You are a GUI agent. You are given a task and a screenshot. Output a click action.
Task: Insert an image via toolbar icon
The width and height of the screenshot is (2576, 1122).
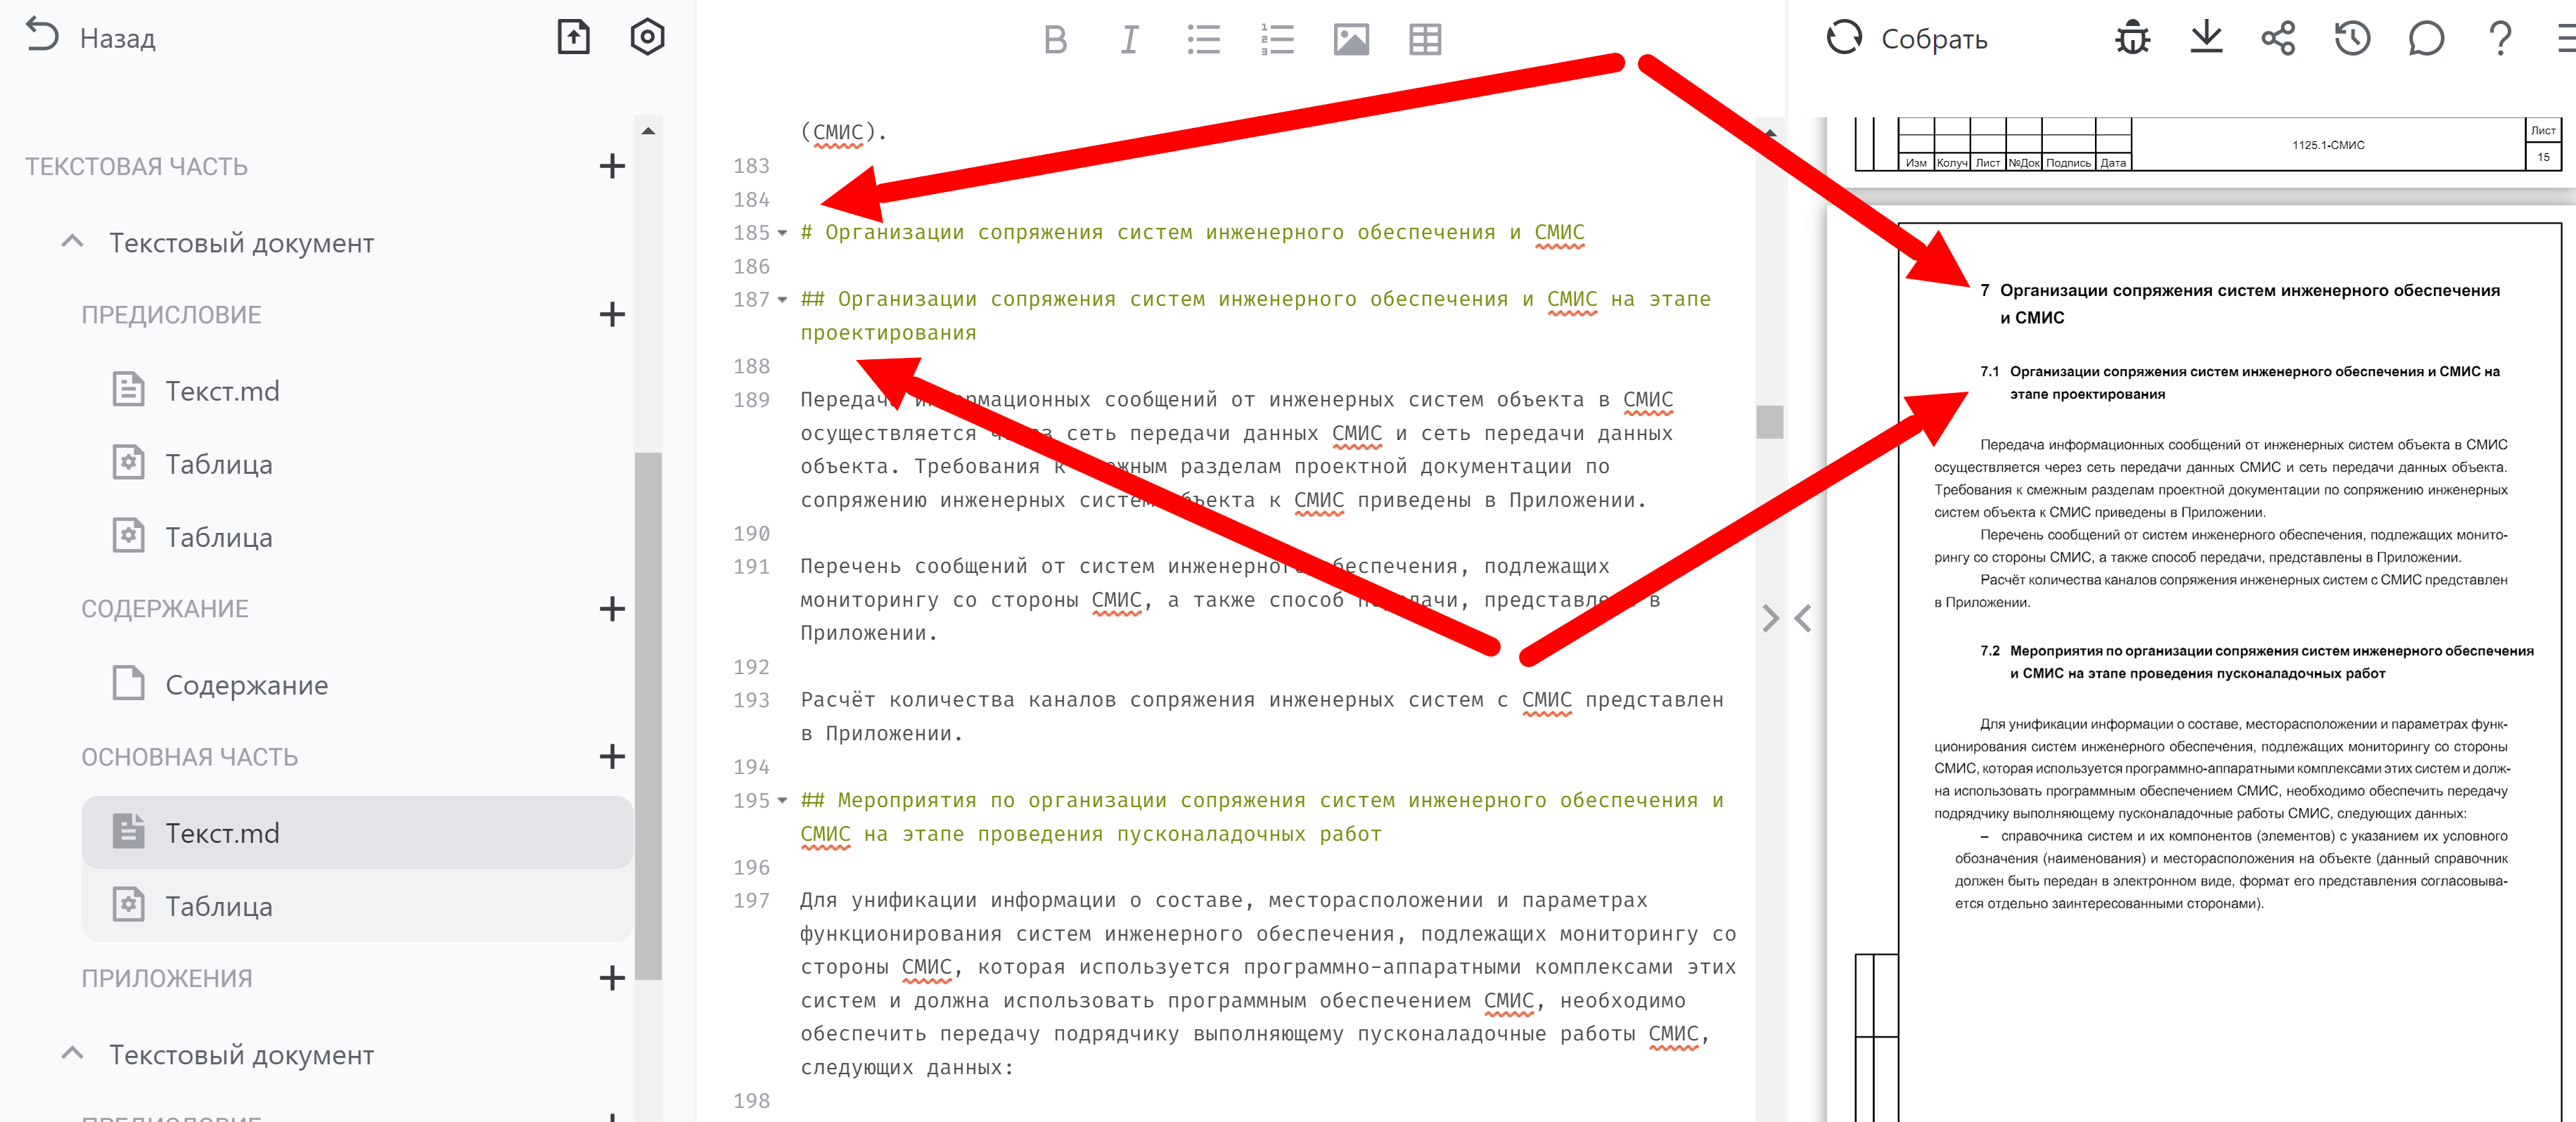point(1351,39)
